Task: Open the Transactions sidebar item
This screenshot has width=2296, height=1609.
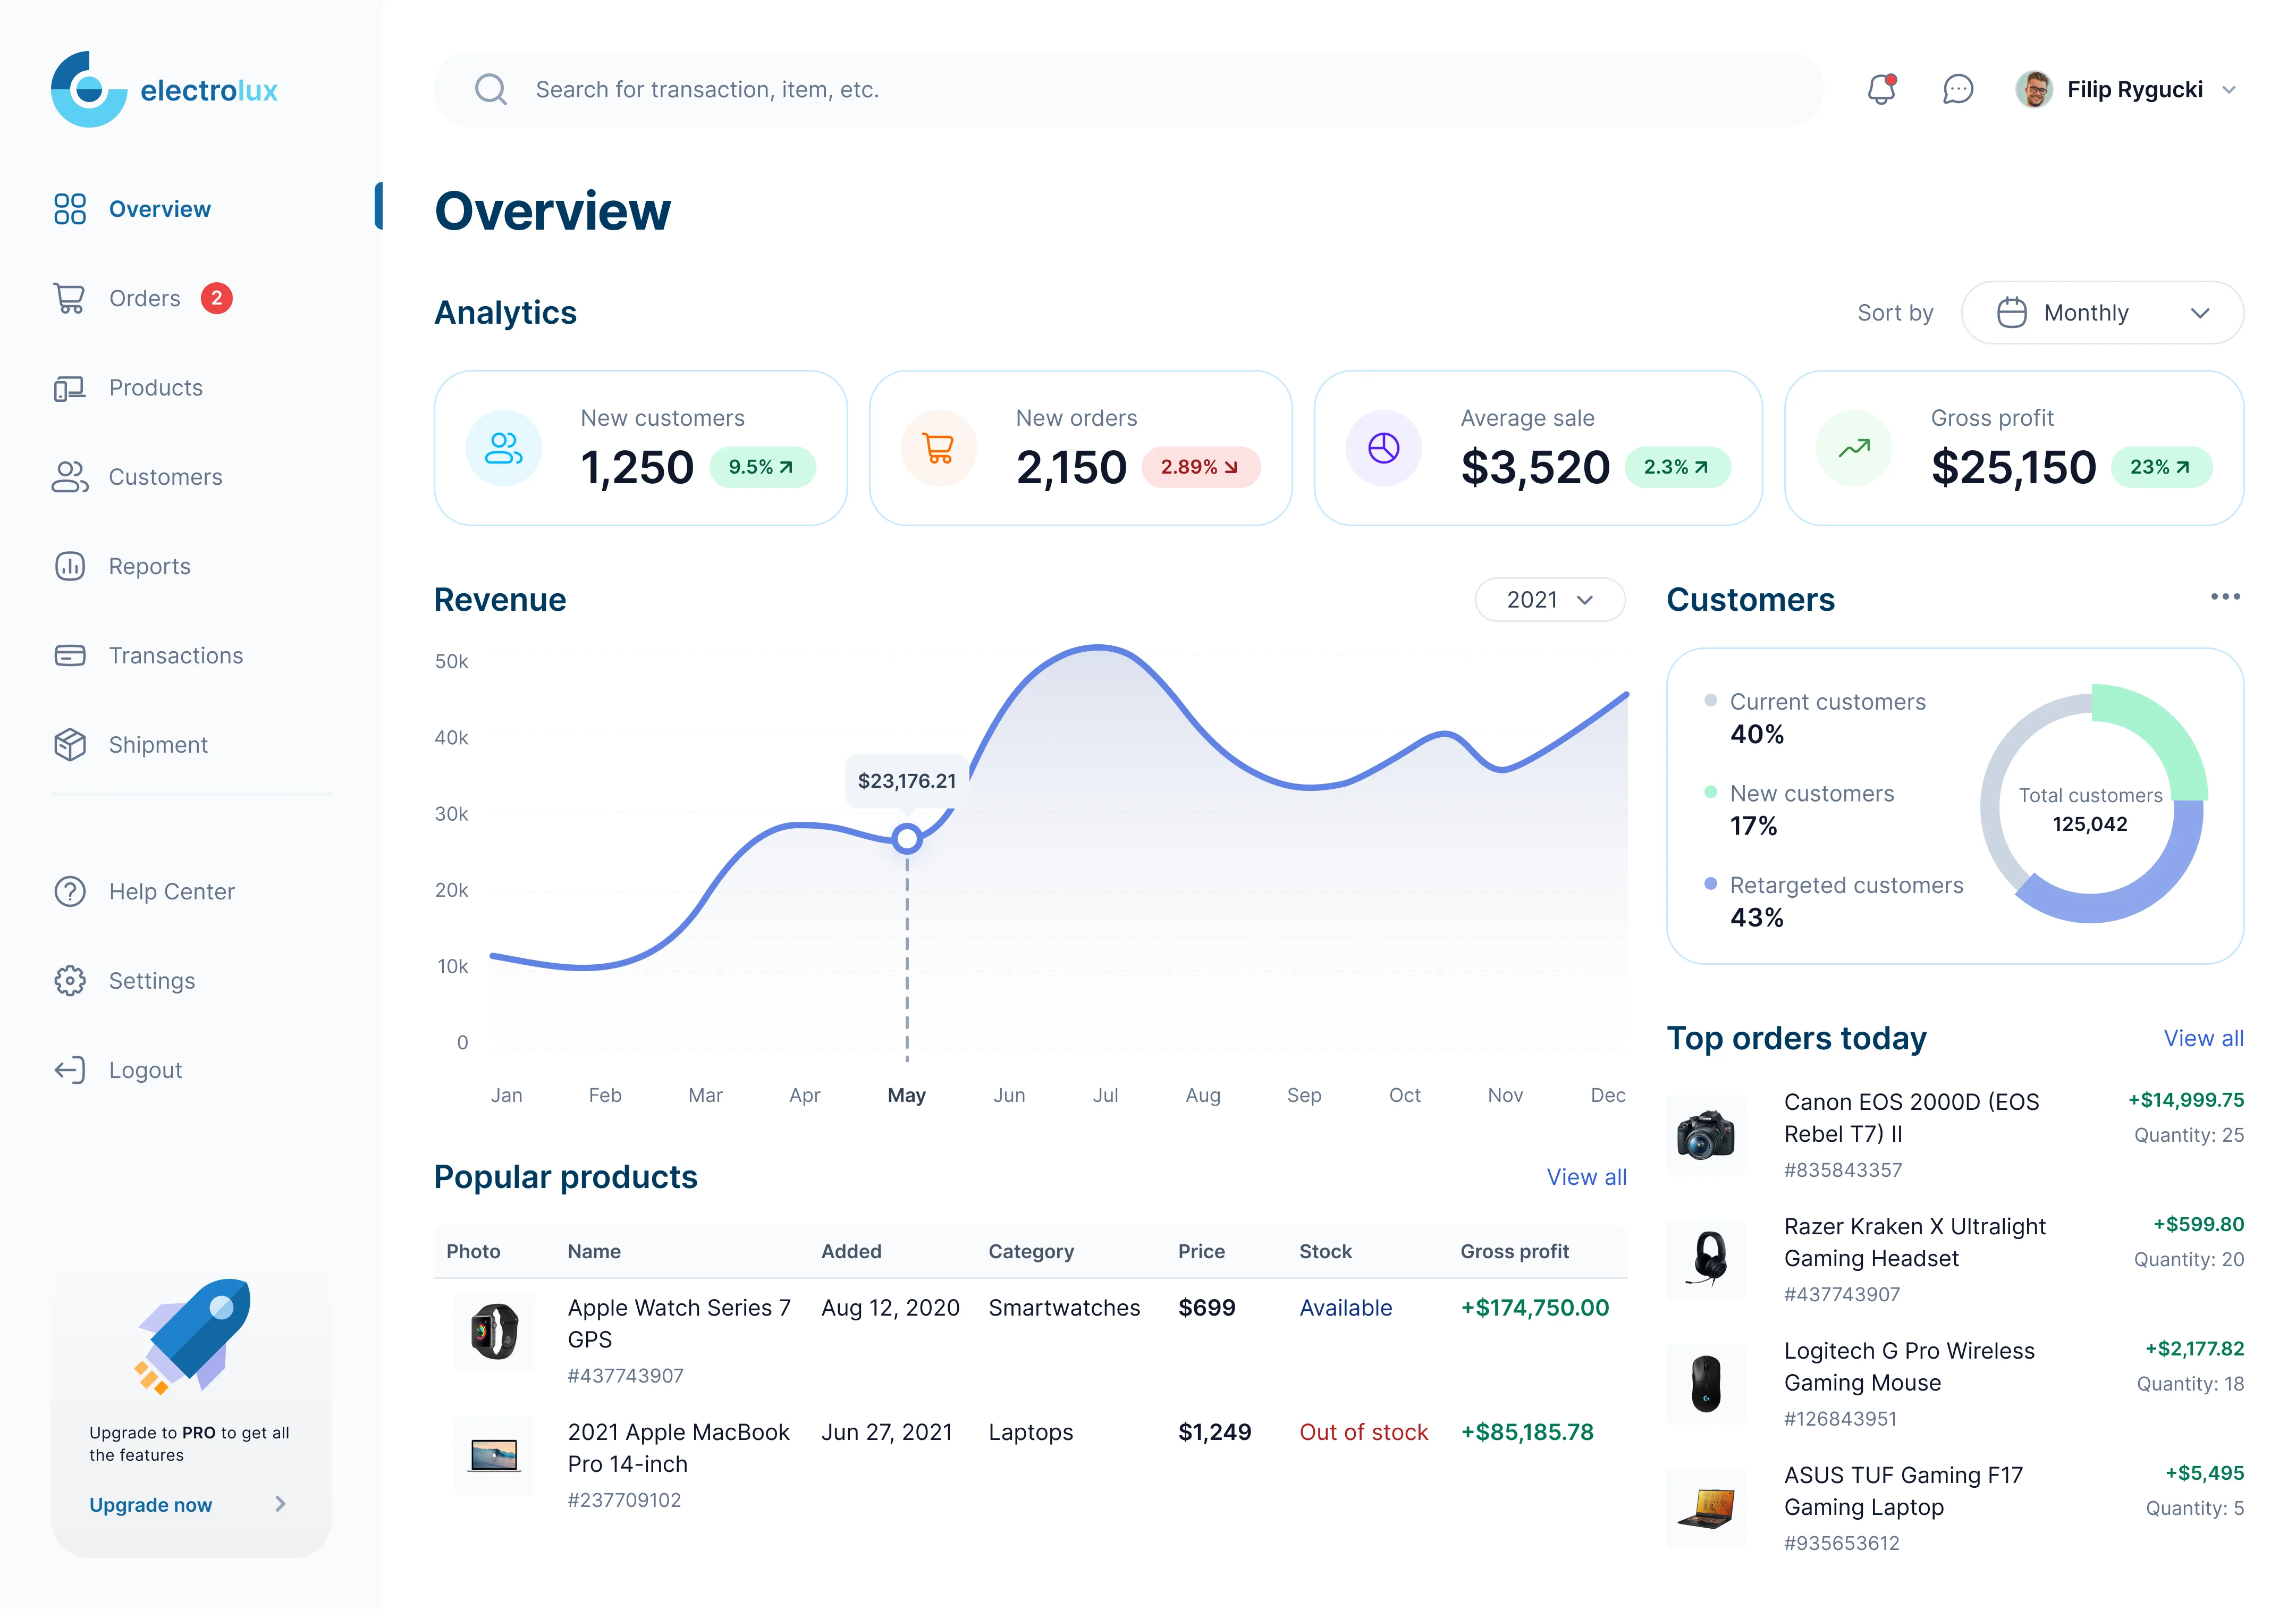Action: [175, 656]
